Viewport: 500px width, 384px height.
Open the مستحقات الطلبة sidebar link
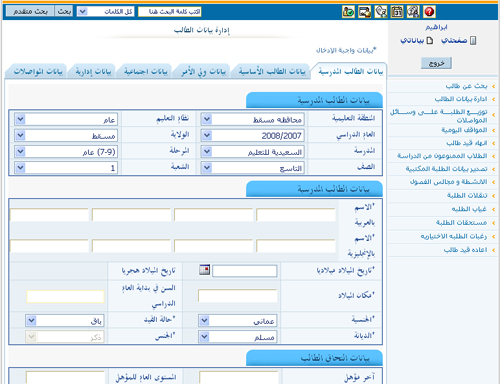click(461, 223)
